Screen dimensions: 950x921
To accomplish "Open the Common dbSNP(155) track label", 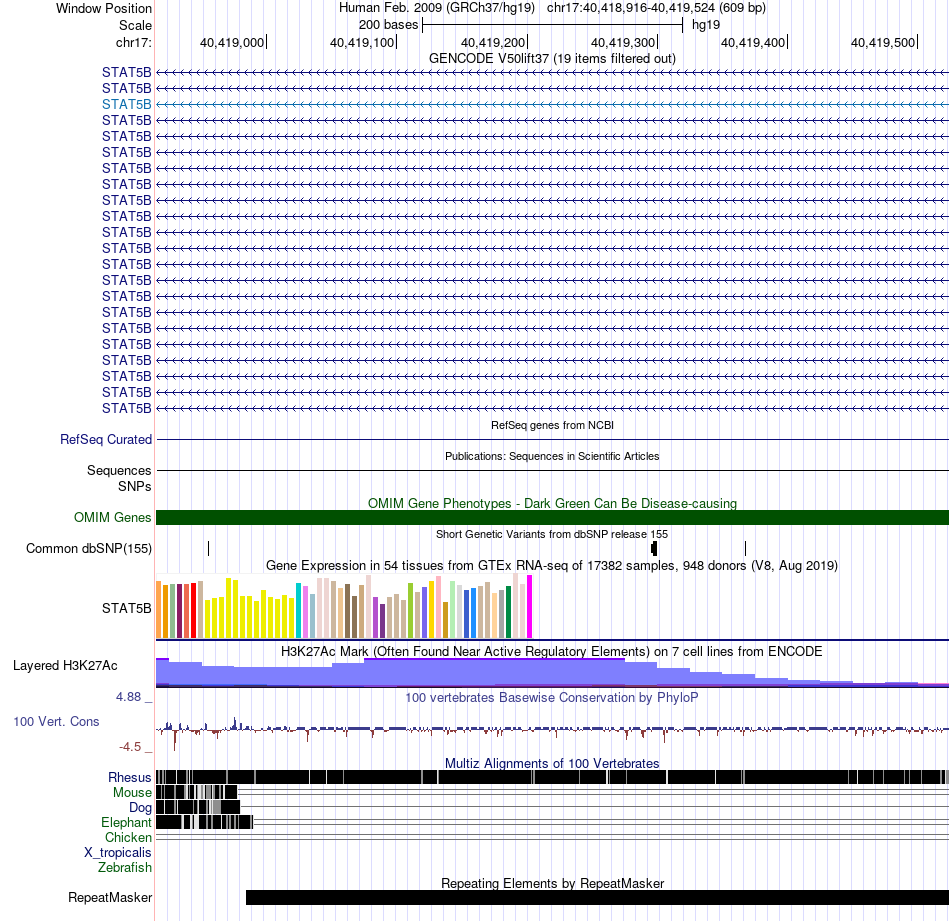I will (x=88, y=548).
